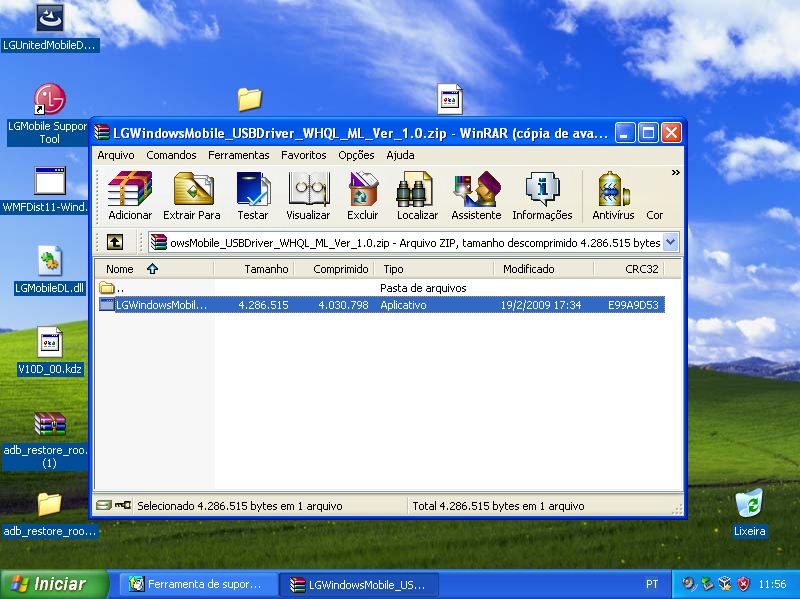Click the taskbar clock 11:56
This screenshot has height=599, width=800.
coord(772,584)
